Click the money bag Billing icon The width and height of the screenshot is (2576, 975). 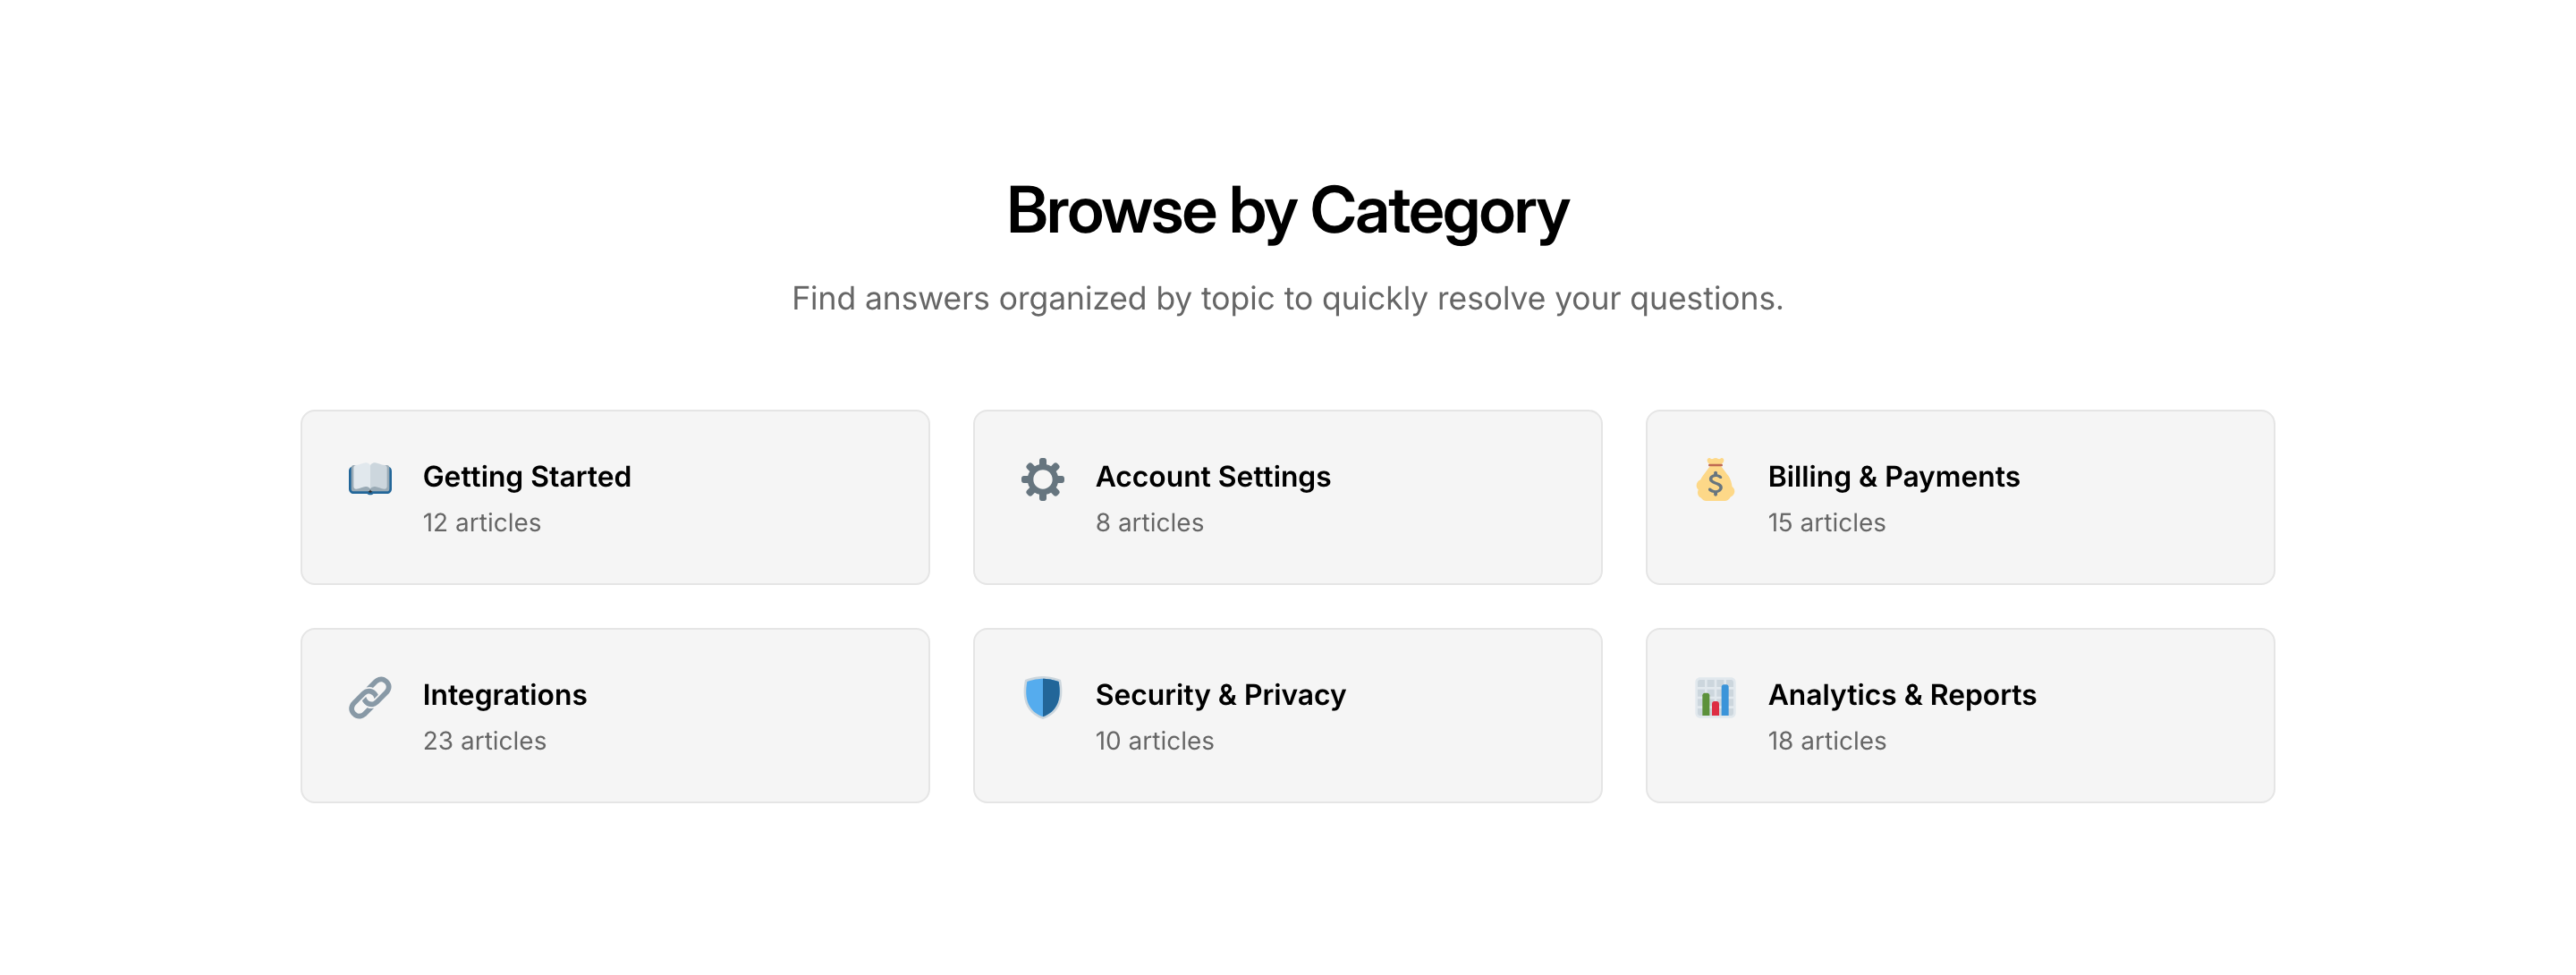pyautogui.click(x=1714, y=479)
